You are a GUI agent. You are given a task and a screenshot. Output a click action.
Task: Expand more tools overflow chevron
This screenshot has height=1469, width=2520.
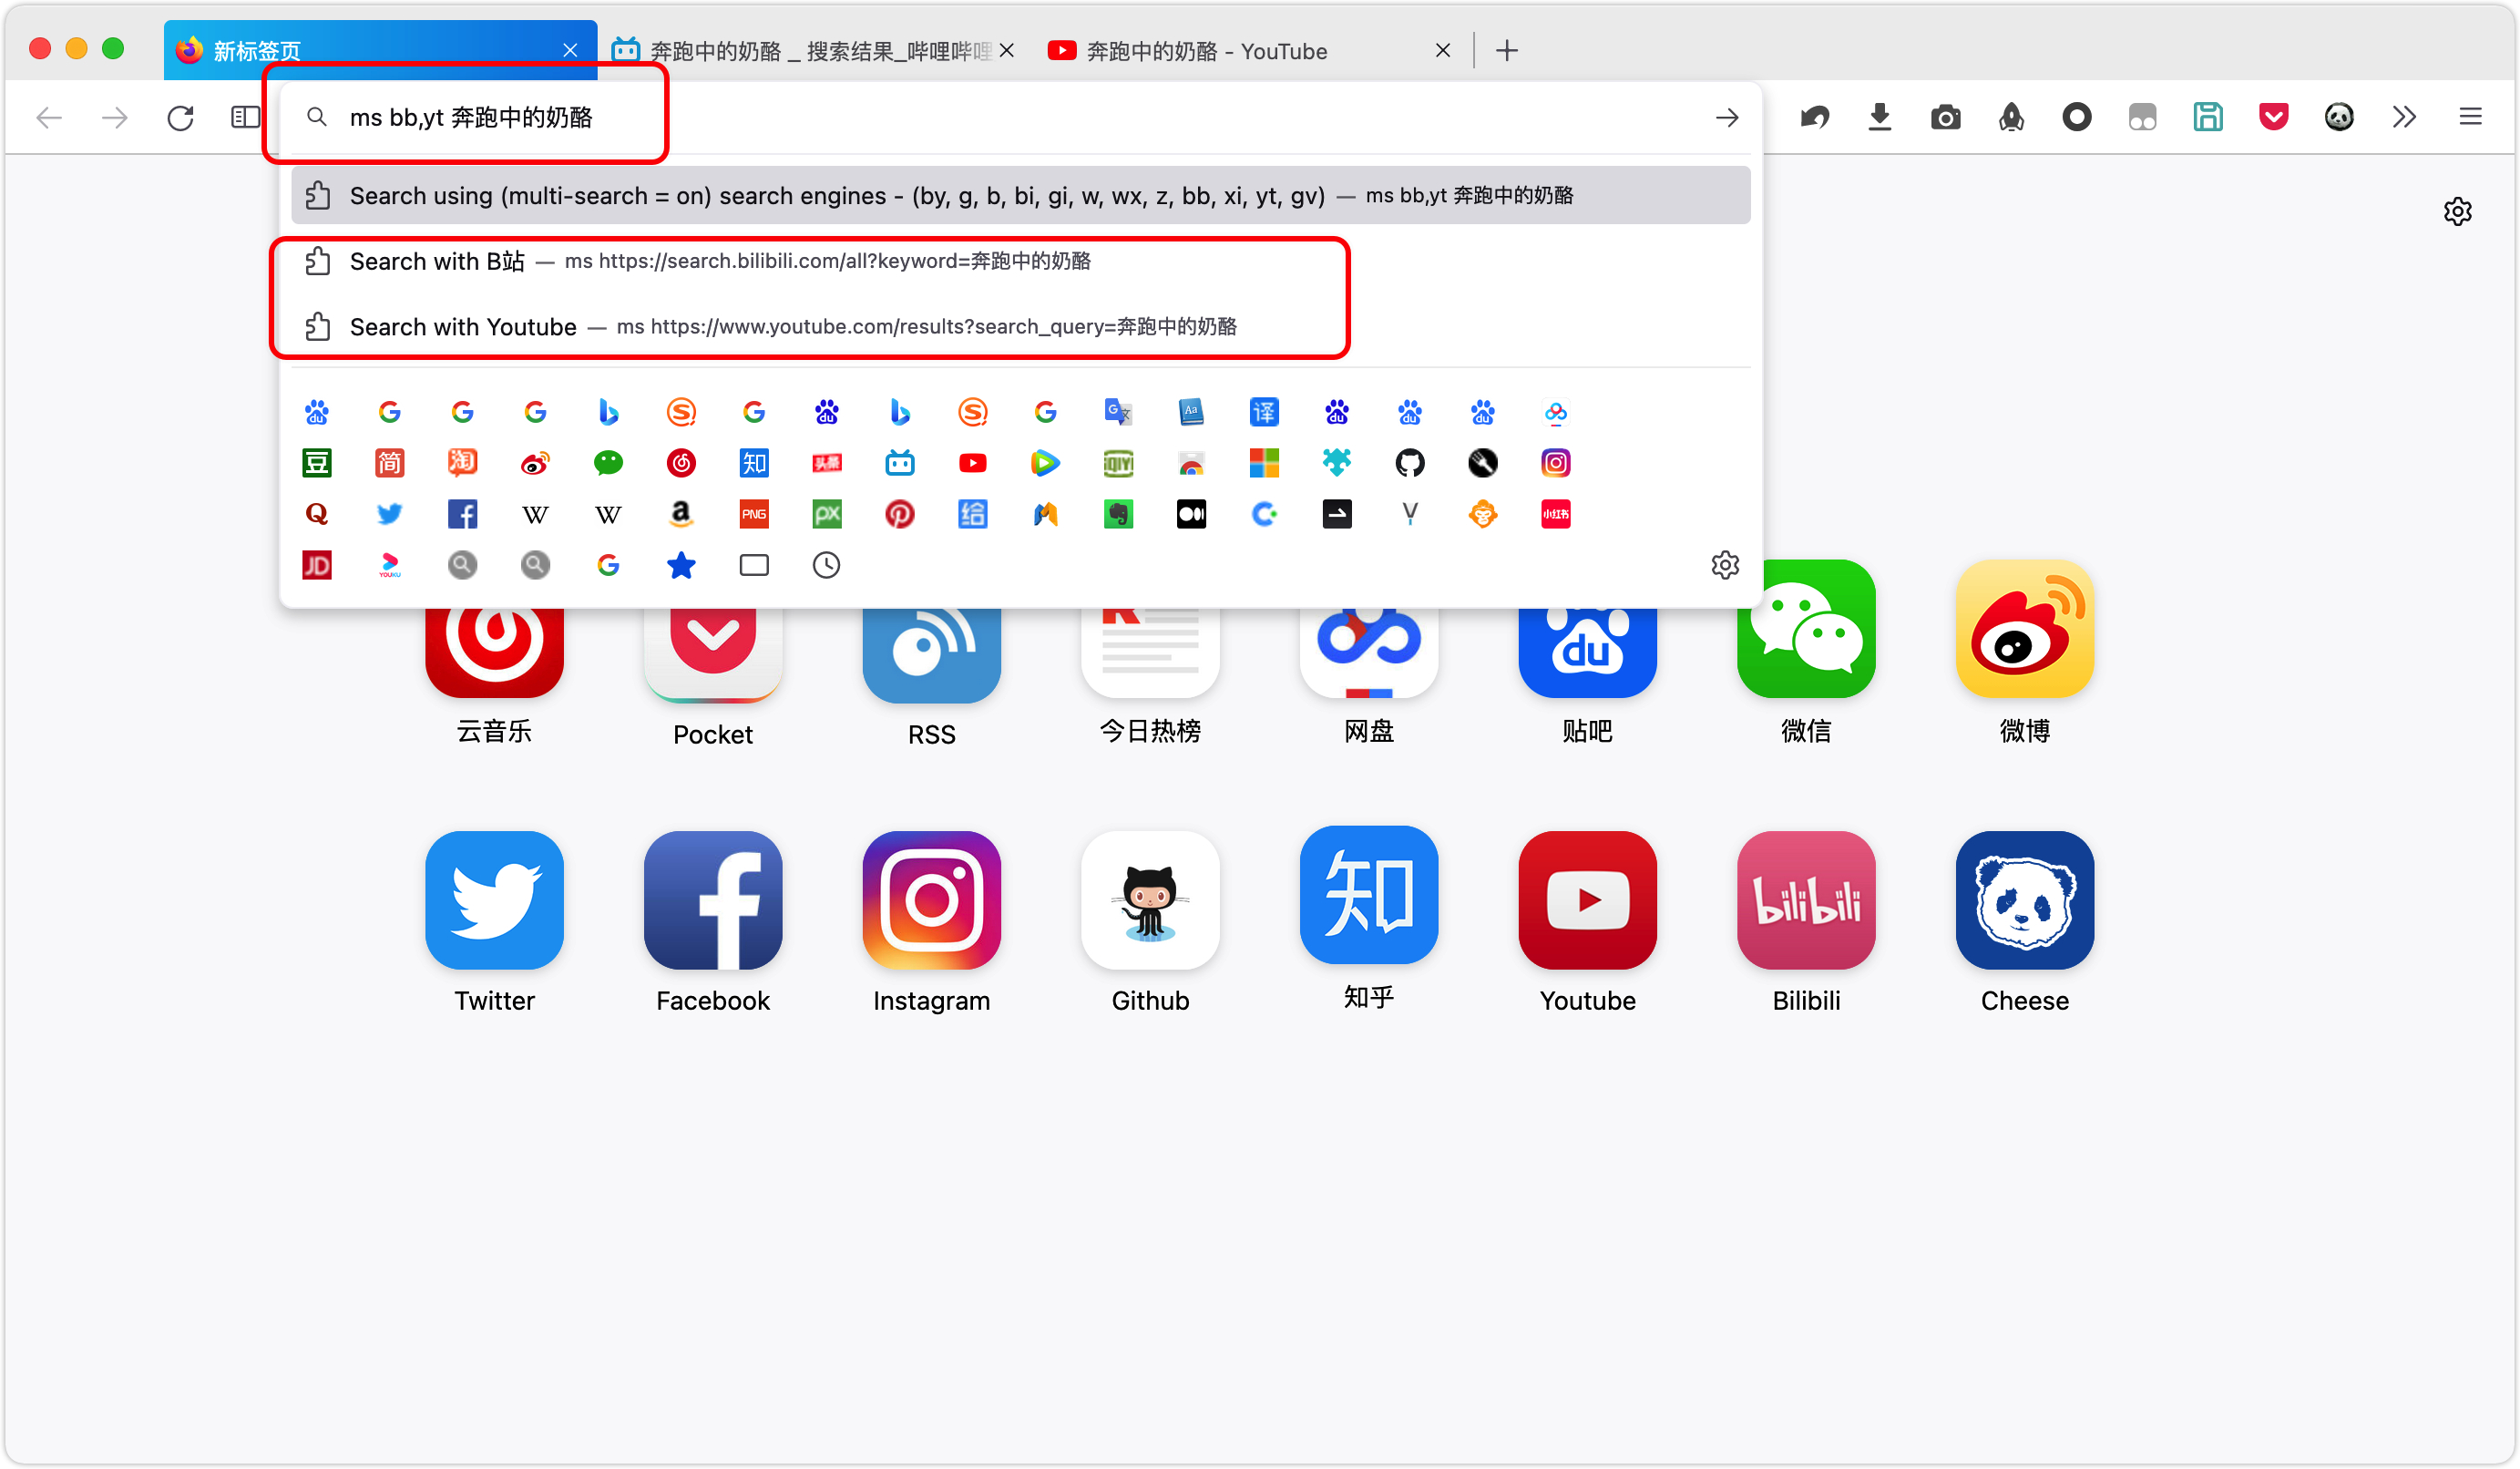[x=2404, y=117]
